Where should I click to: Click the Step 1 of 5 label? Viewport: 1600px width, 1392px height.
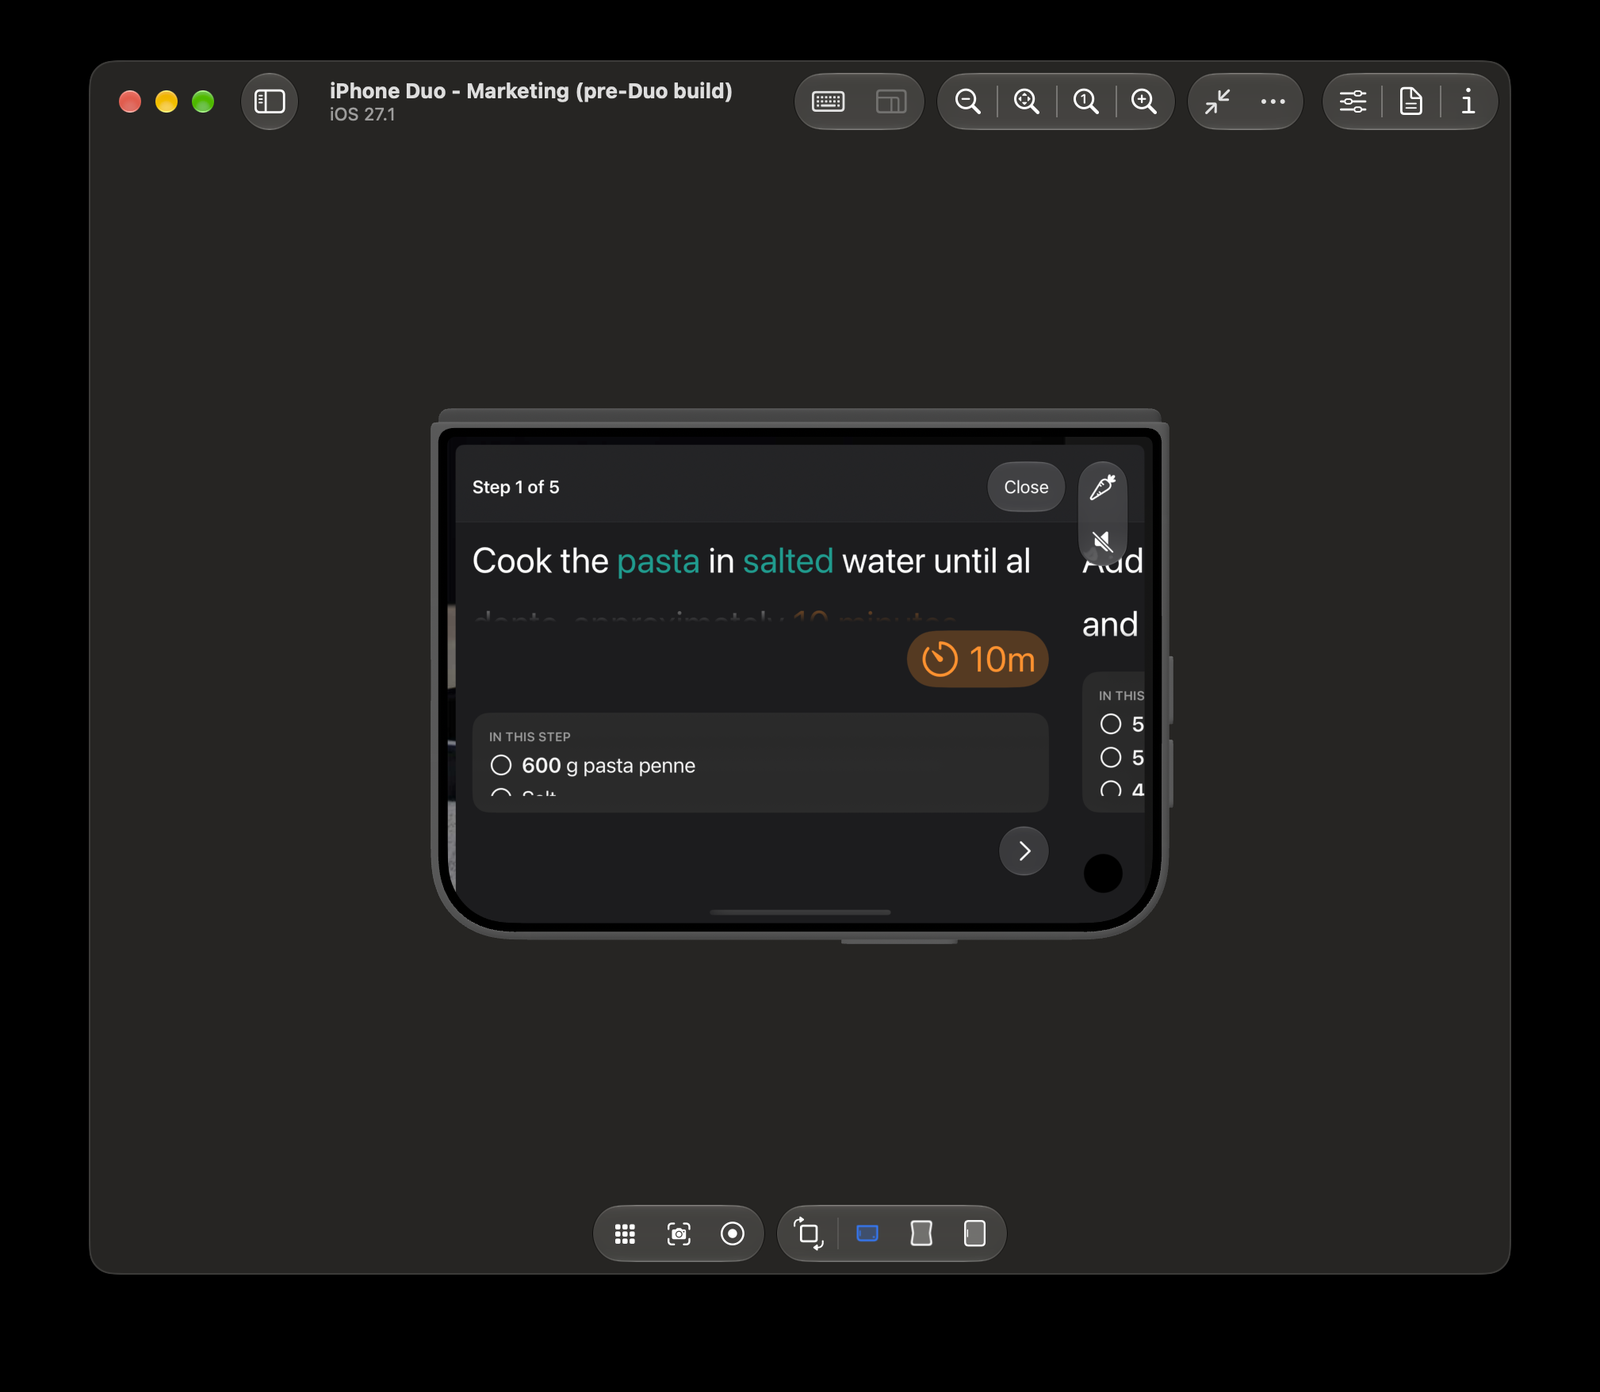516,487
